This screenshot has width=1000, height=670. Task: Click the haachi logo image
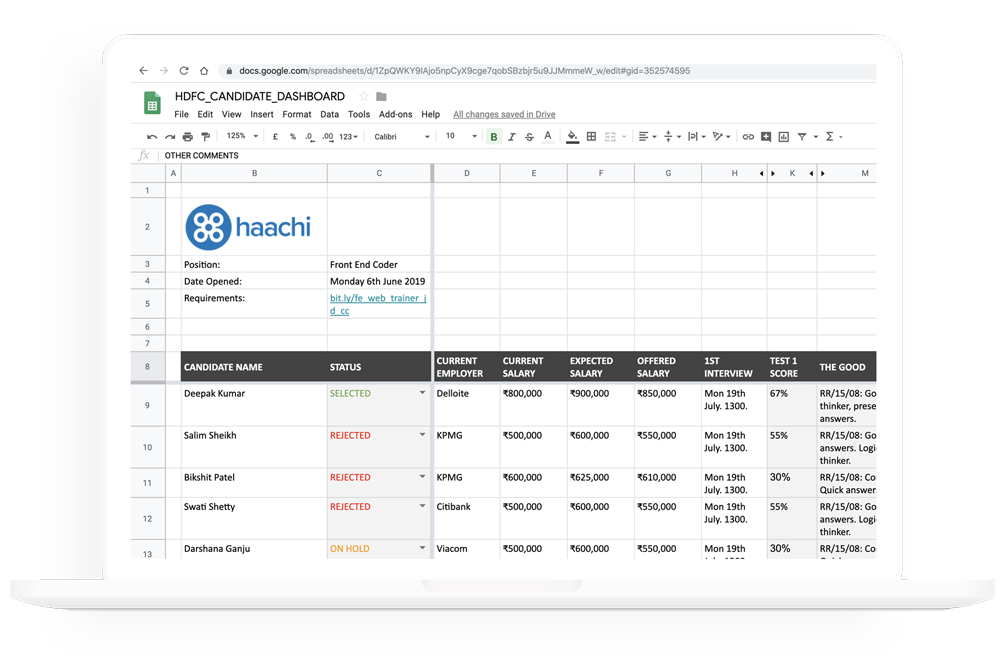coord(248,227)
